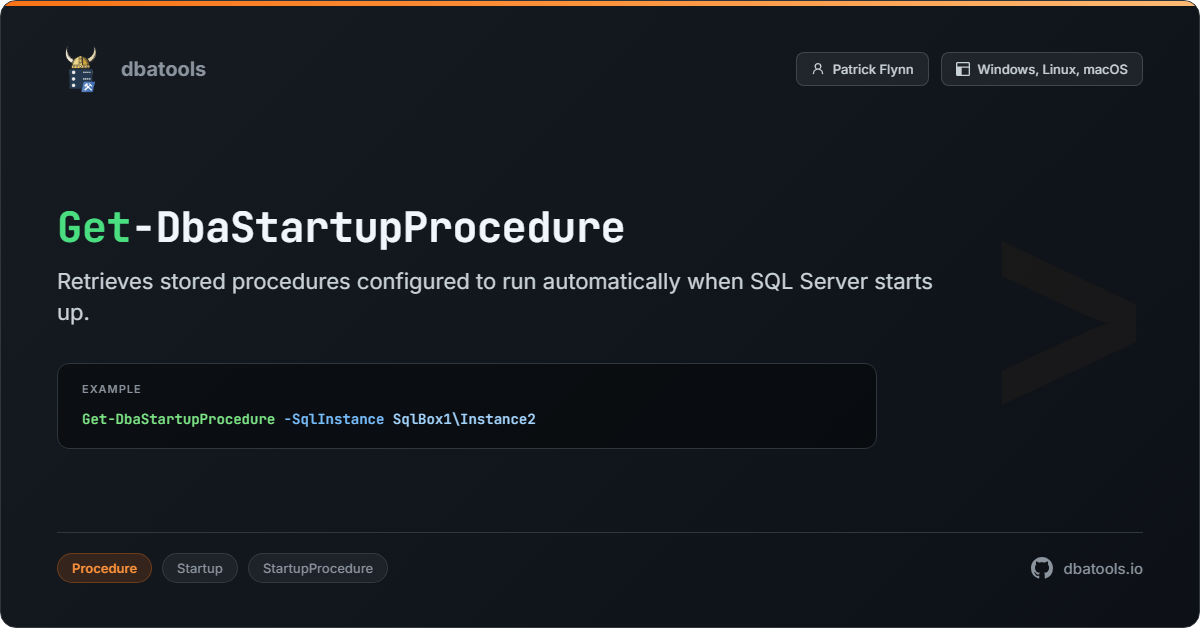Click the Get-DbaStartupProcedure heading
Screen dimensions: 1200x628
[x=341, y=228]
